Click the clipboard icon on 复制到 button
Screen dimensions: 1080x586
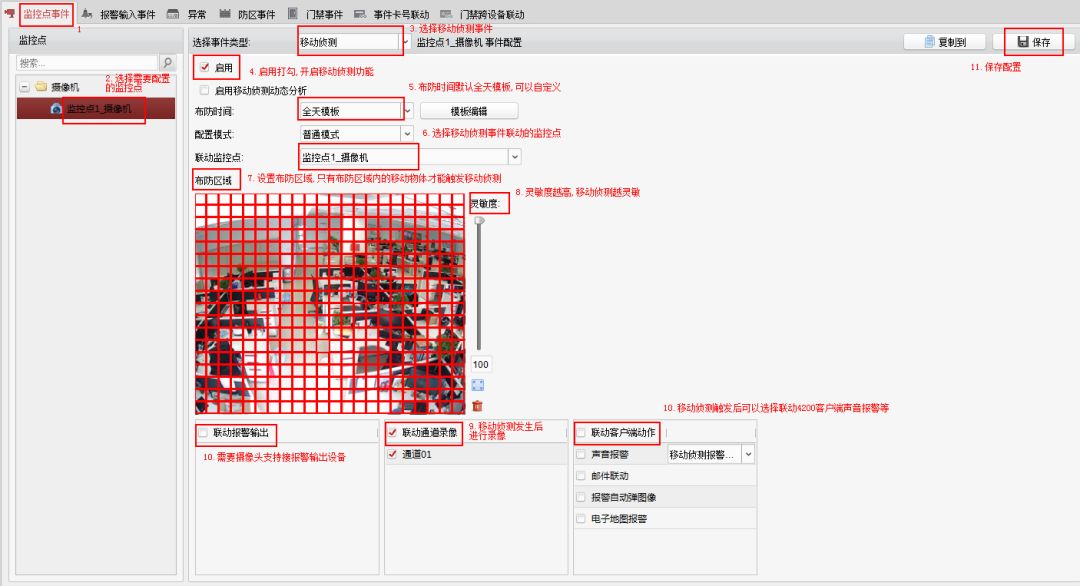[x=929, y=42]
